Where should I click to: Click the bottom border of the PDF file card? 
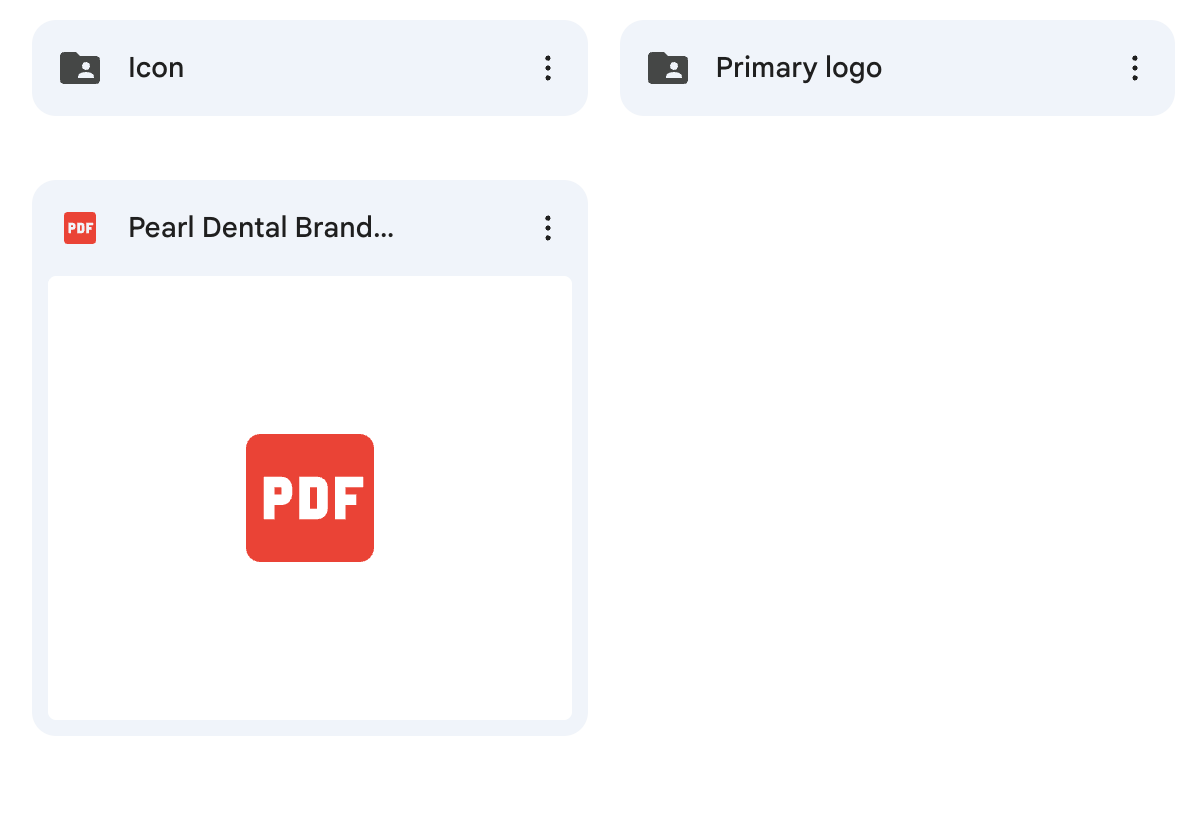coord(310,728)
